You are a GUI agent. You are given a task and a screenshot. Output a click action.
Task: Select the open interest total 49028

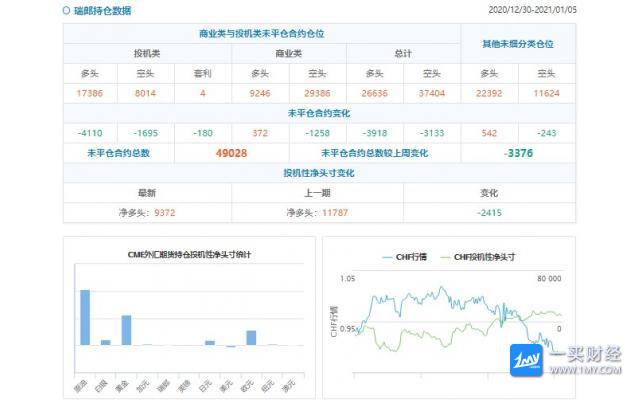(231, 153)
